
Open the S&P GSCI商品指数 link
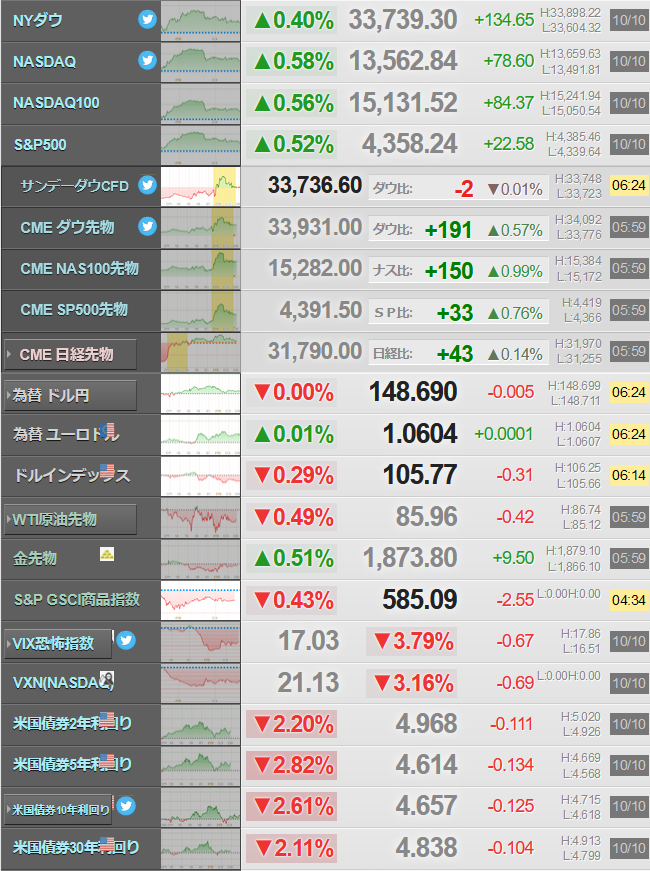pos(77,599)
